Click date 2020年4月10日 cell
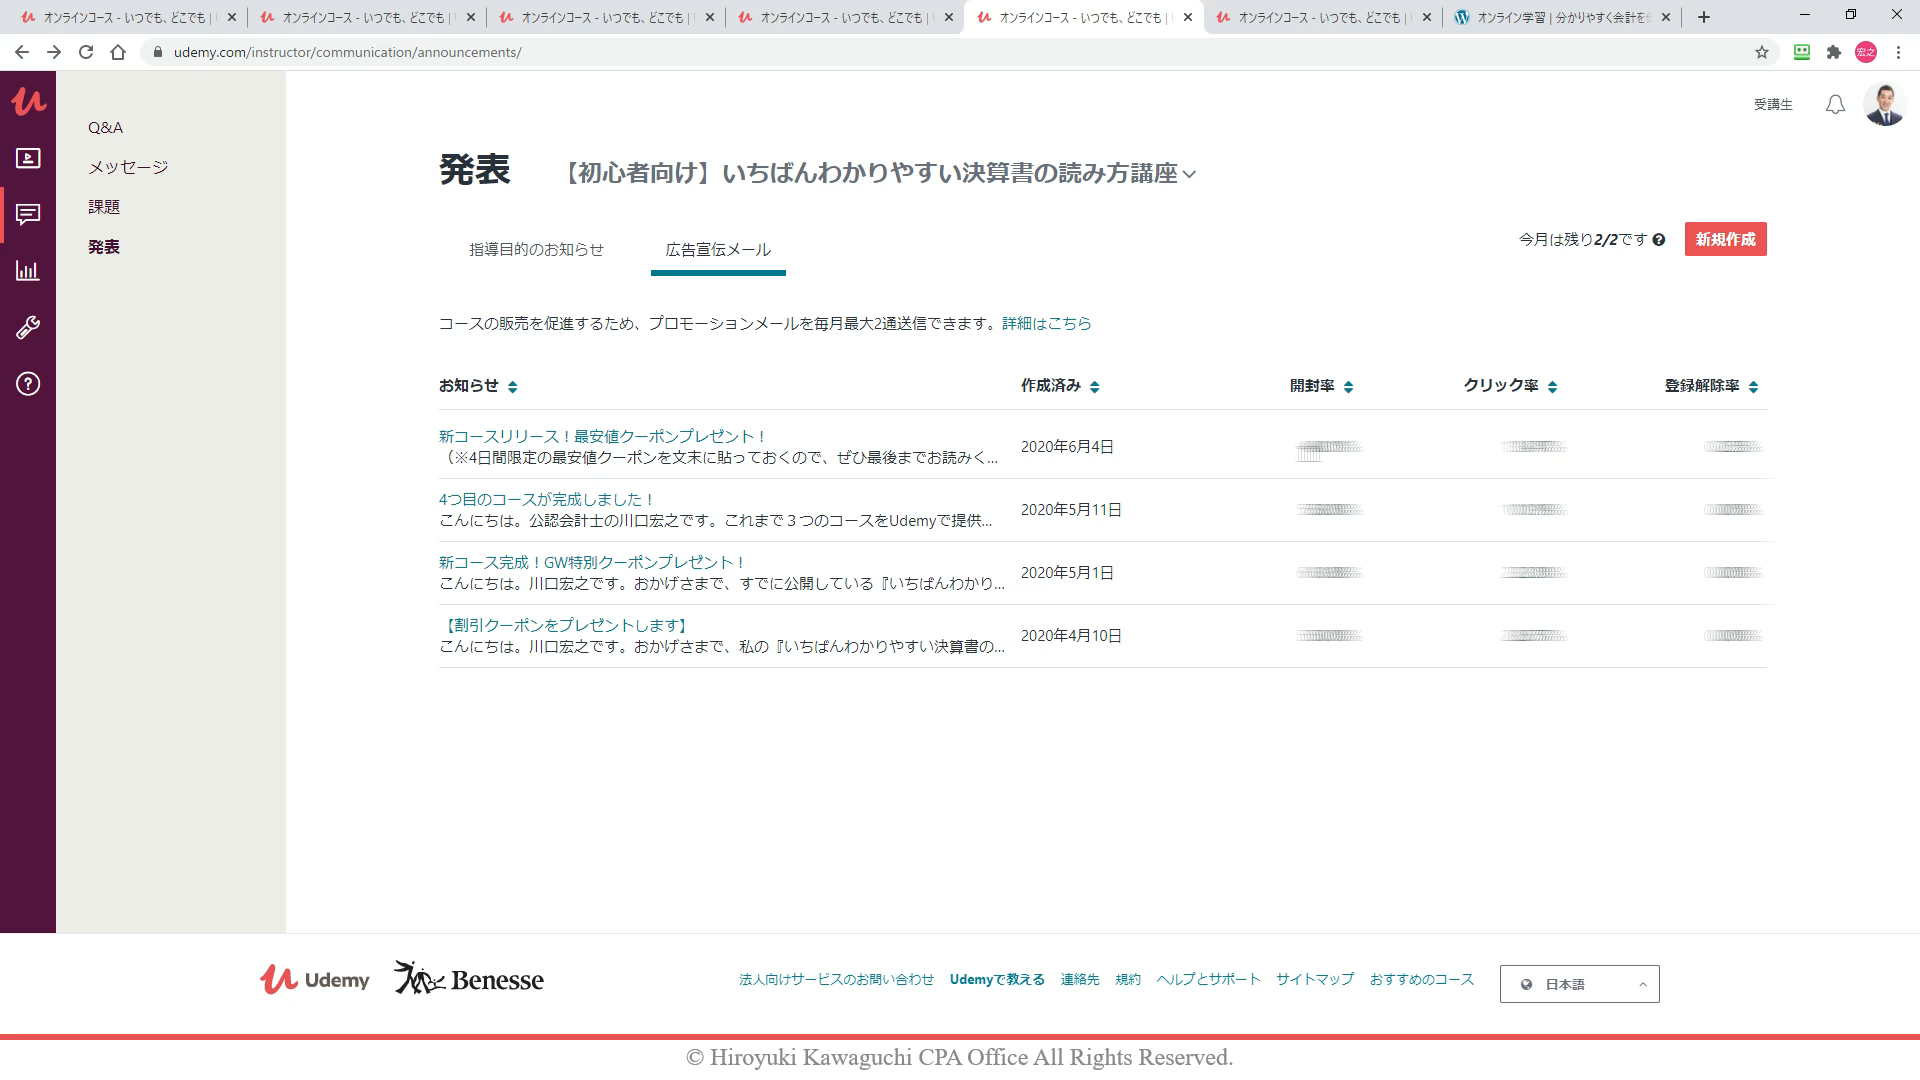The height and width of the screenshot is (1080, 1920). pos(1071,636)
